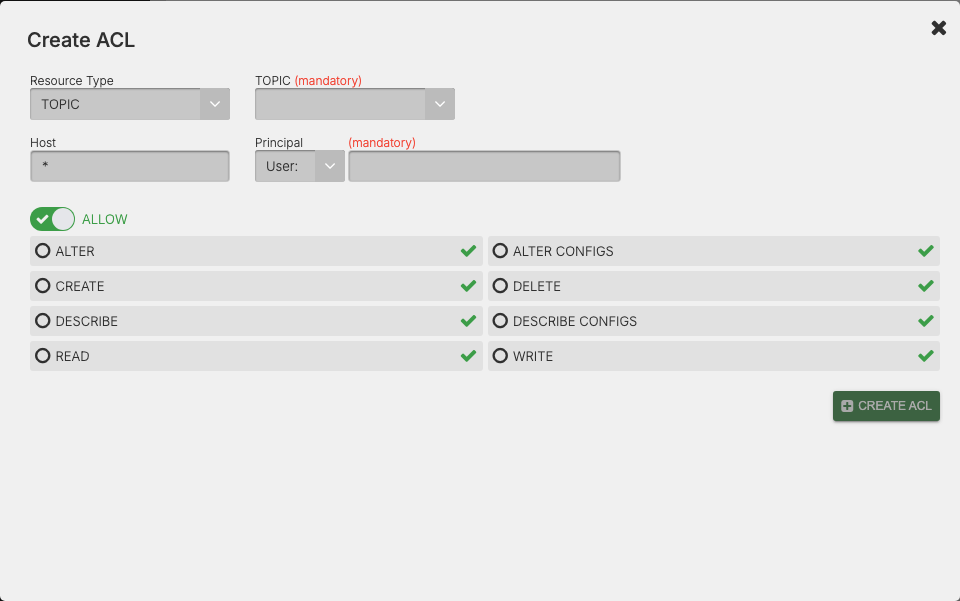Expand the mandatory TOPIC name dropdown
The height and width of the screenshot is (601, 960).
[x=355, y=104]
